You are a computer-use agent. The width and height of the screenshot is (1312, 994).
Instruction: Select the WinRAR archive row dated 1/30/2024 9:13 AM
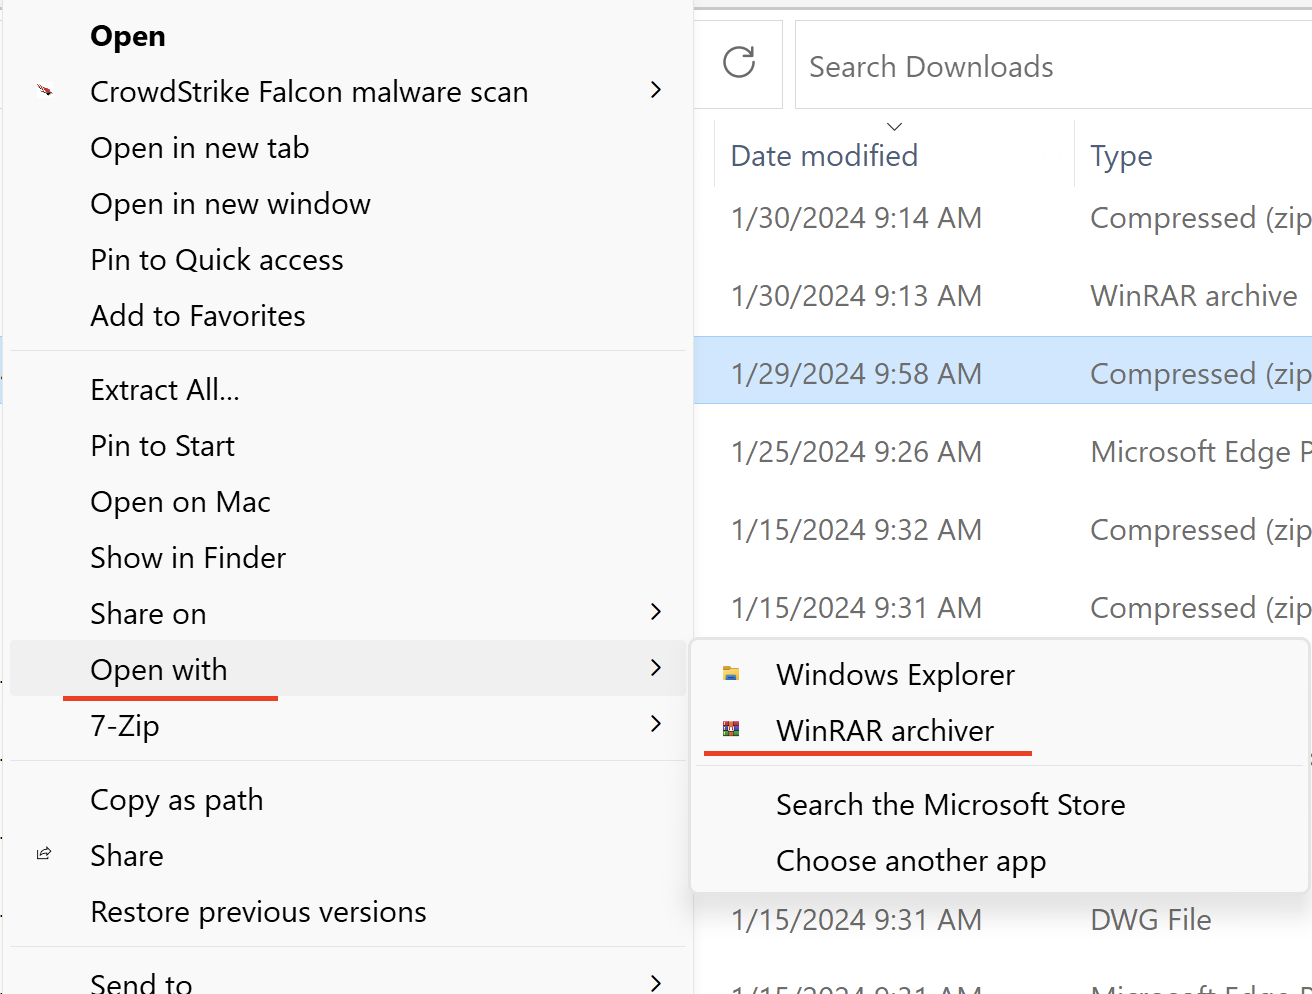point(1003,296)
